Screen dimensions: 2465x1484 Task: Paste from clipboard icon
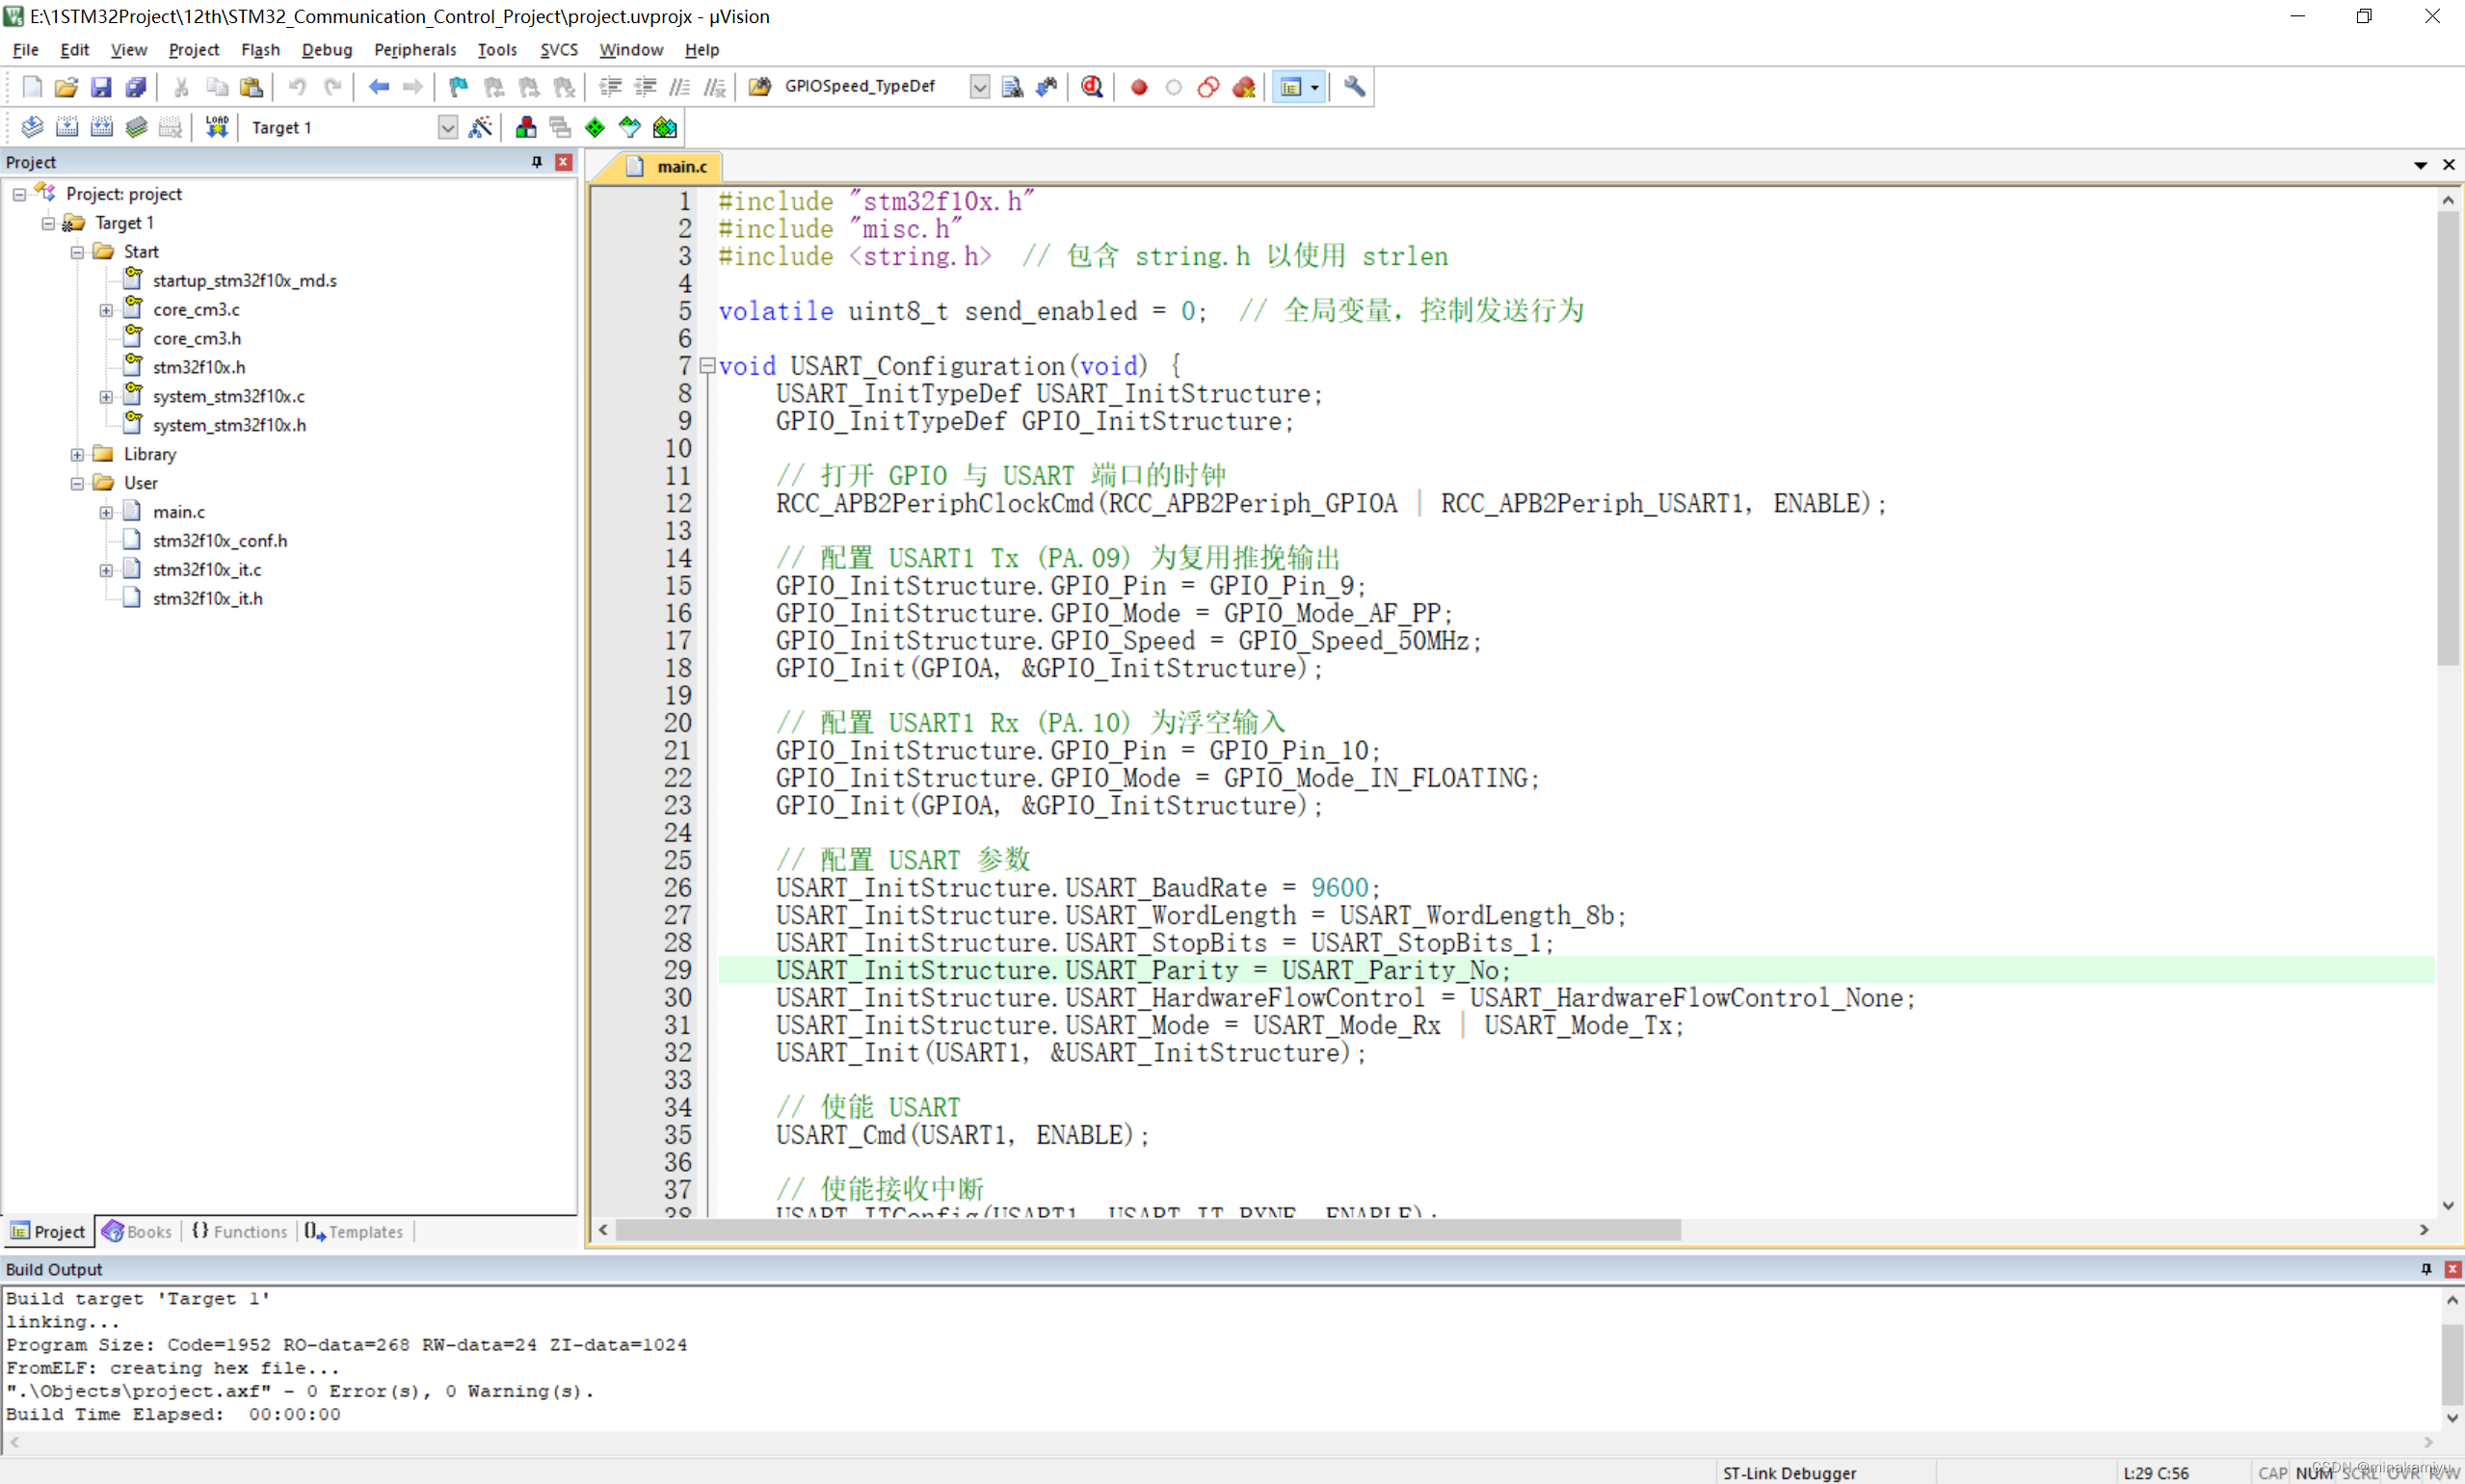click(252, 87)
